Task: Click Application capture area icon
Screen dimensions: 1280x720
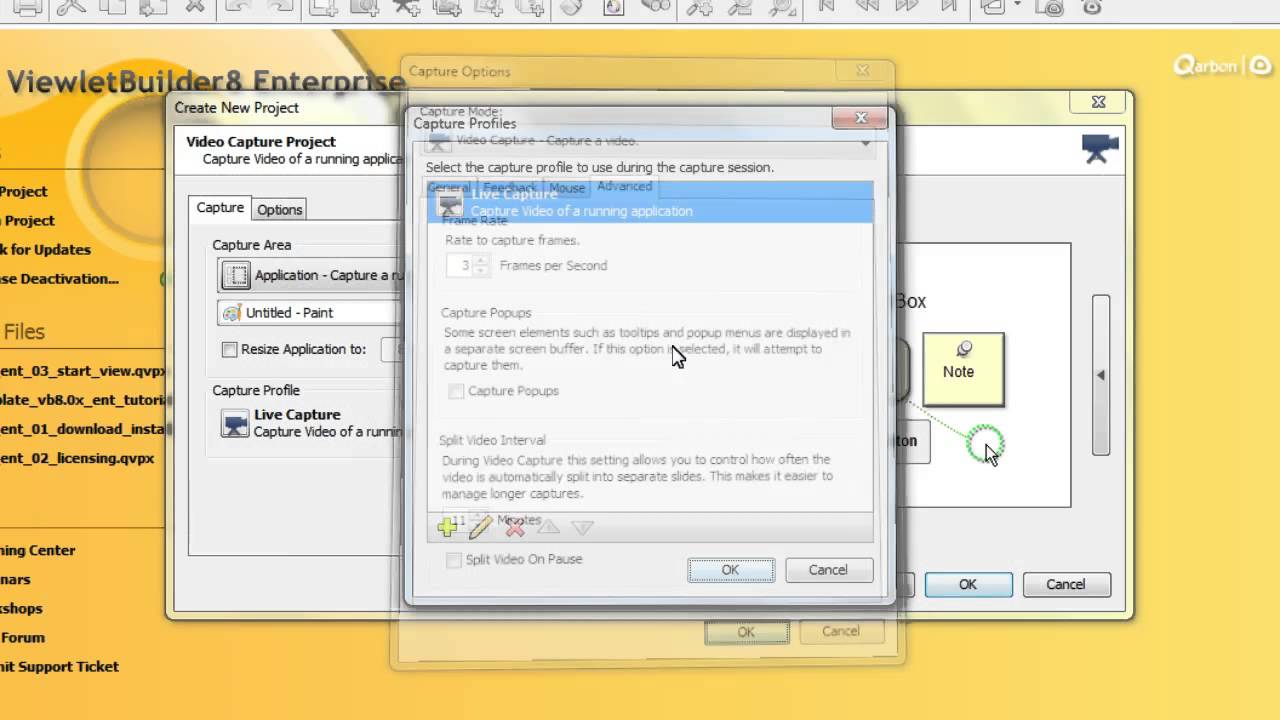Action: point(235,275)
